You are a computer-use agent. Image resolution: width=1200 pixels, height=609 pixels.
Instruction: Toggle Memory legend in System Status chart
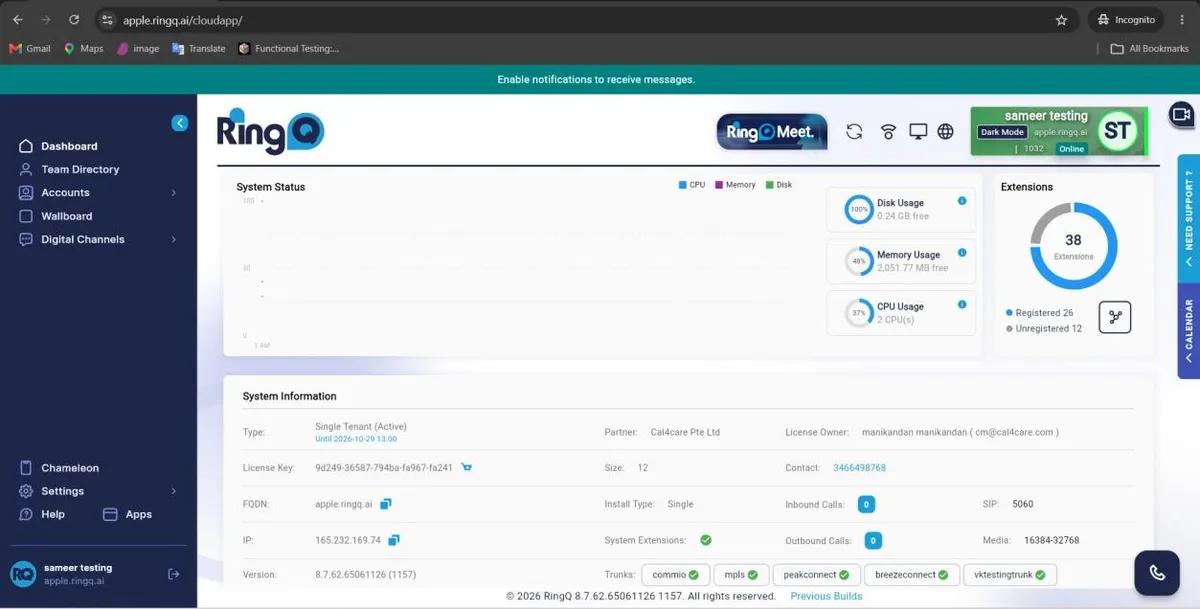point(735,185)
